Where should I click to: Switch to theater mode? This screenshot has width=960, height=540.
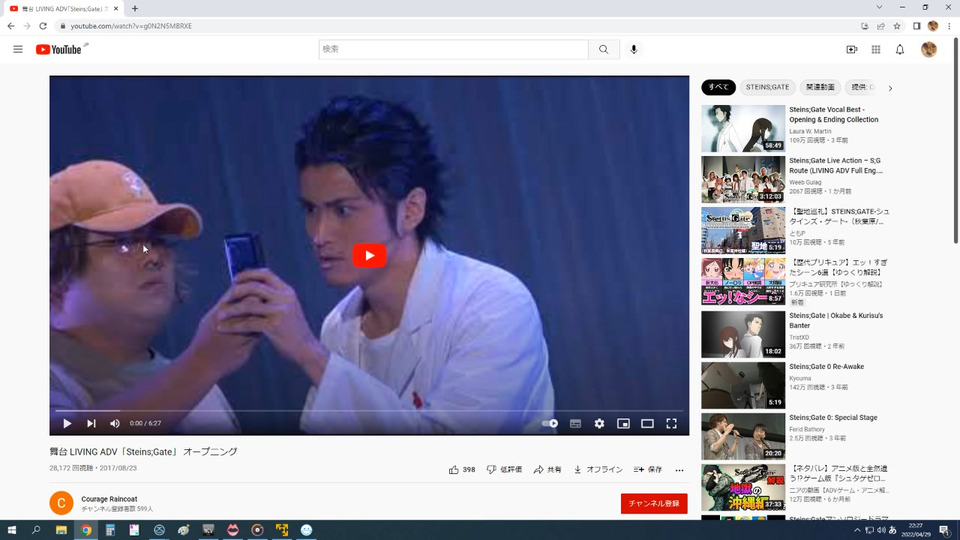(647, 423)
